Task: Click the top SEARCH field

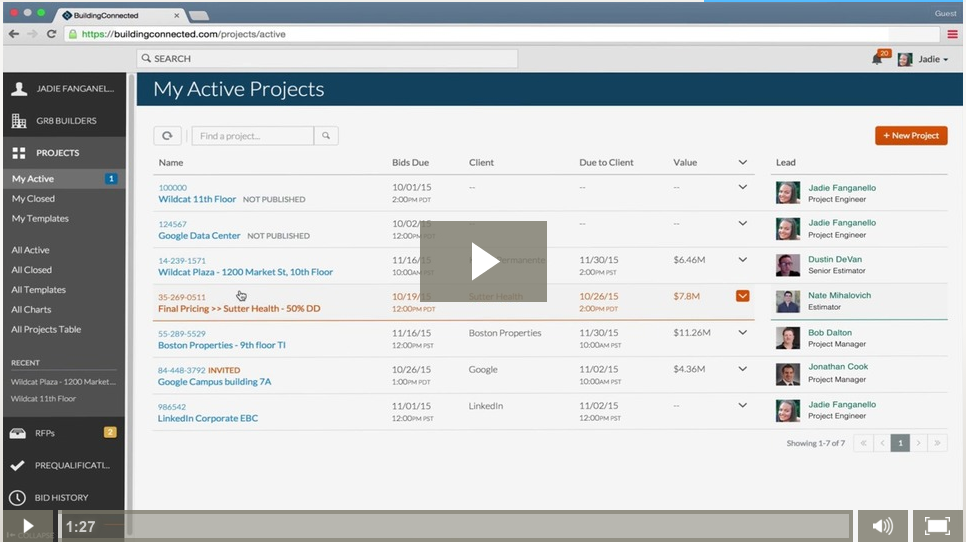Action: tap(327, 59)
